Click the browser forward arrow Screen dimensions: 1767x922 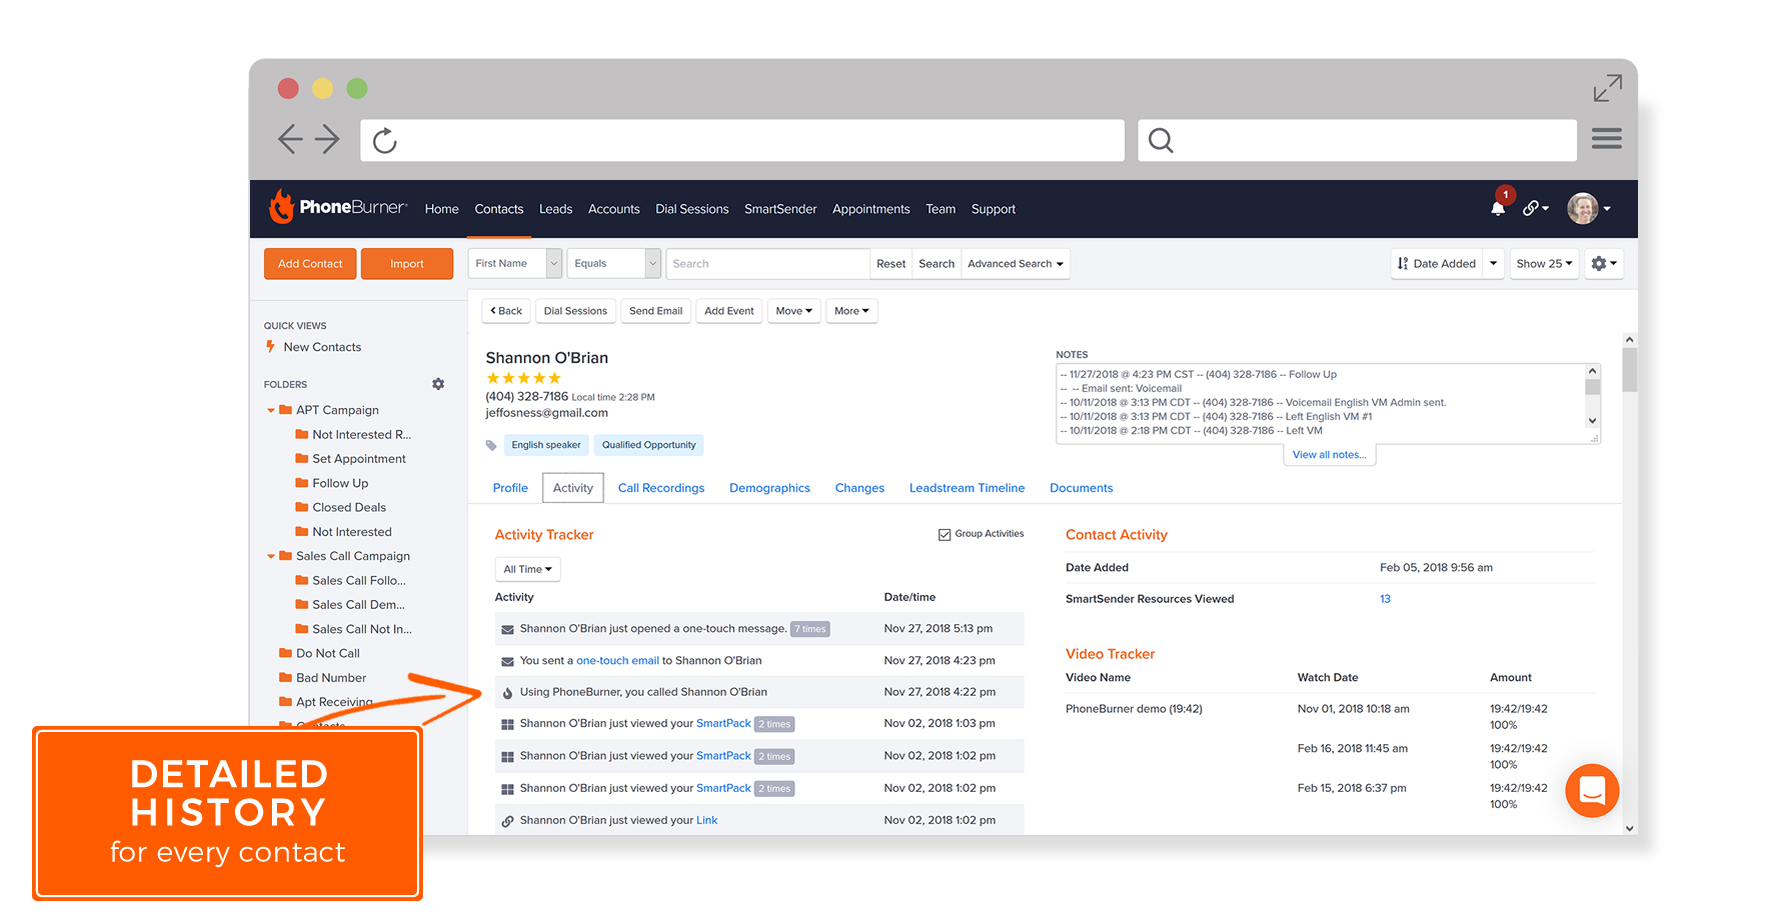tap(327, 139)
